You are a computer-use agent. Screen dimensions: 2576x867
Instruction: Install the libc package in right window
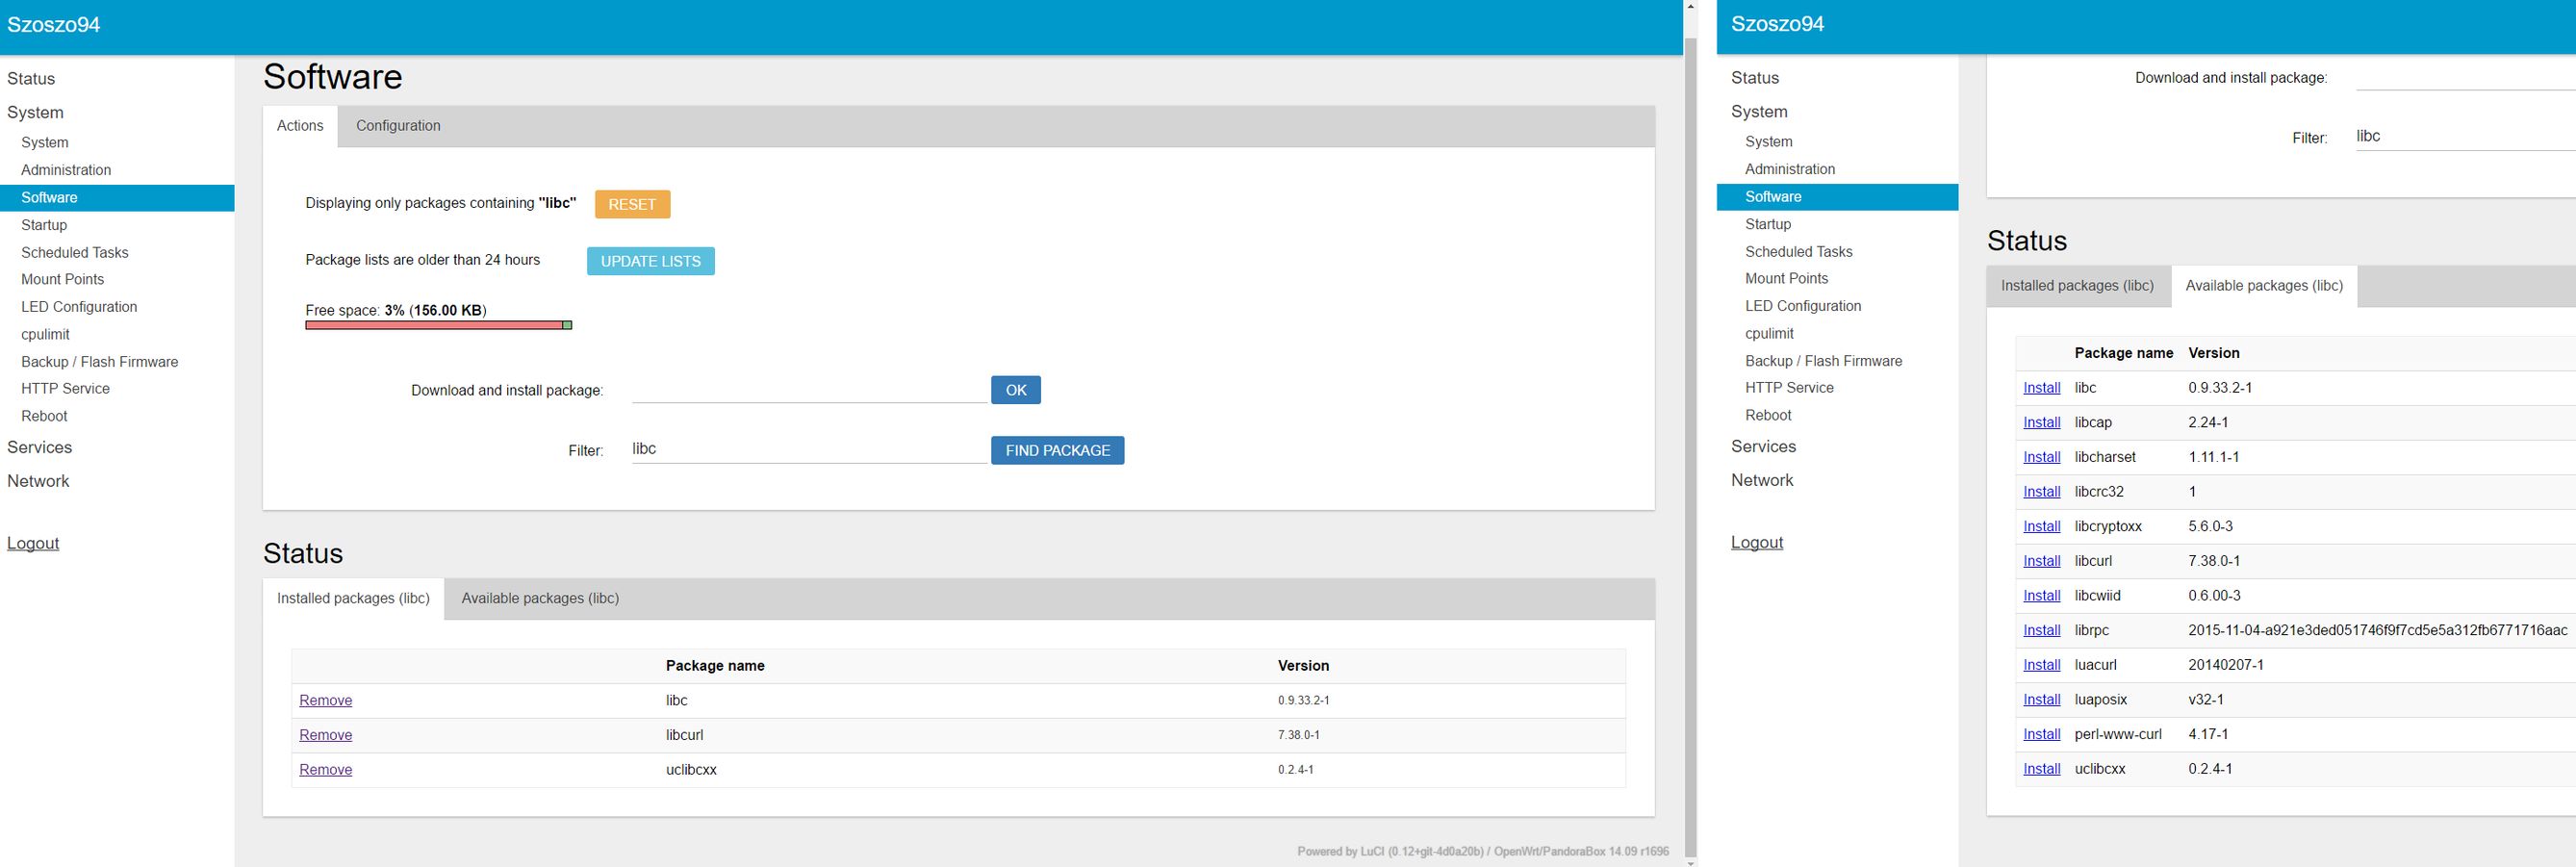point(2042,388)
